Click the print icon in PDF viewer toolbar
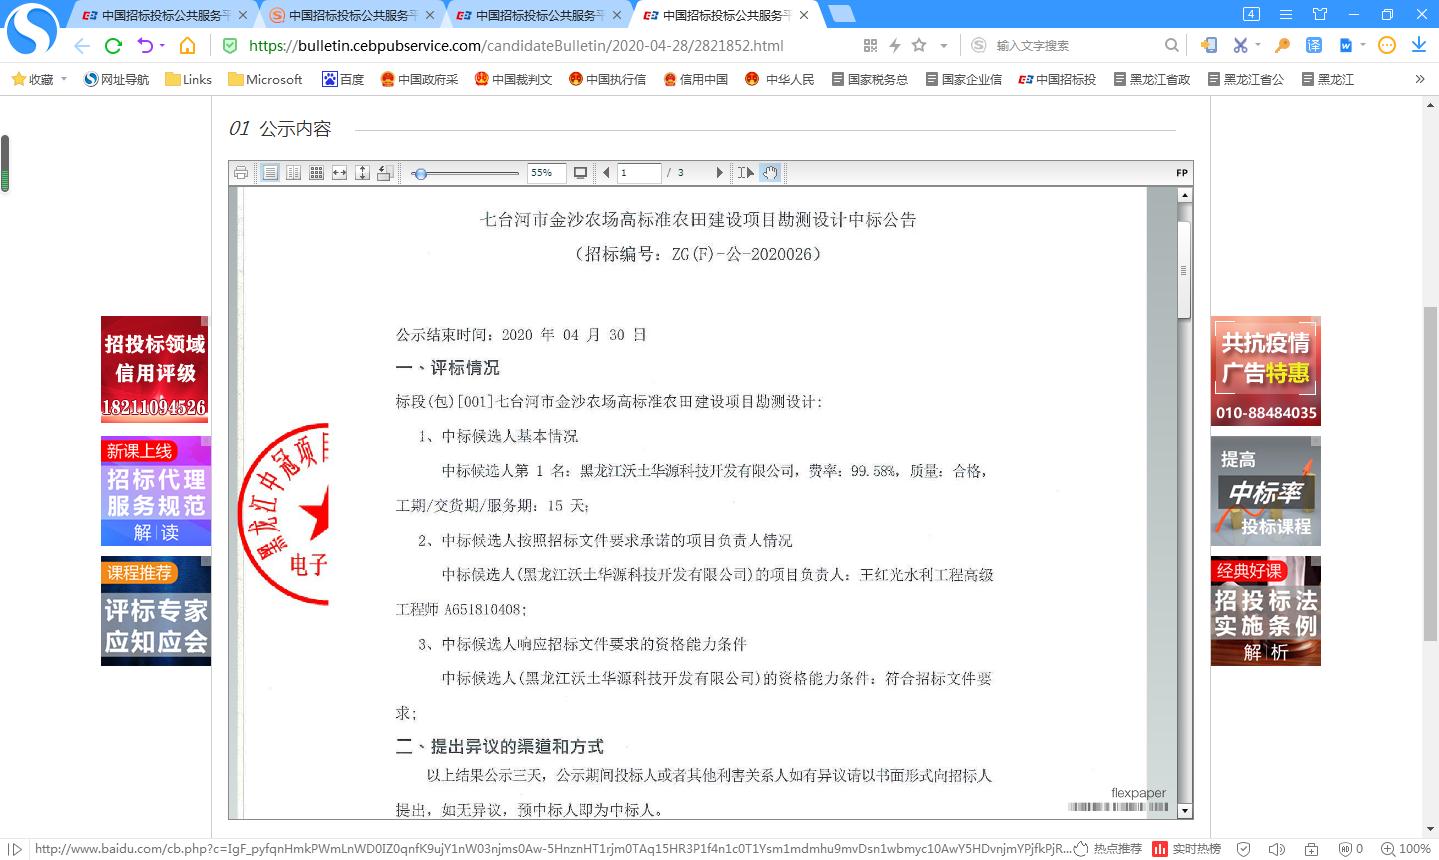This screenshot has height=860, width=1439. (241, 173)
